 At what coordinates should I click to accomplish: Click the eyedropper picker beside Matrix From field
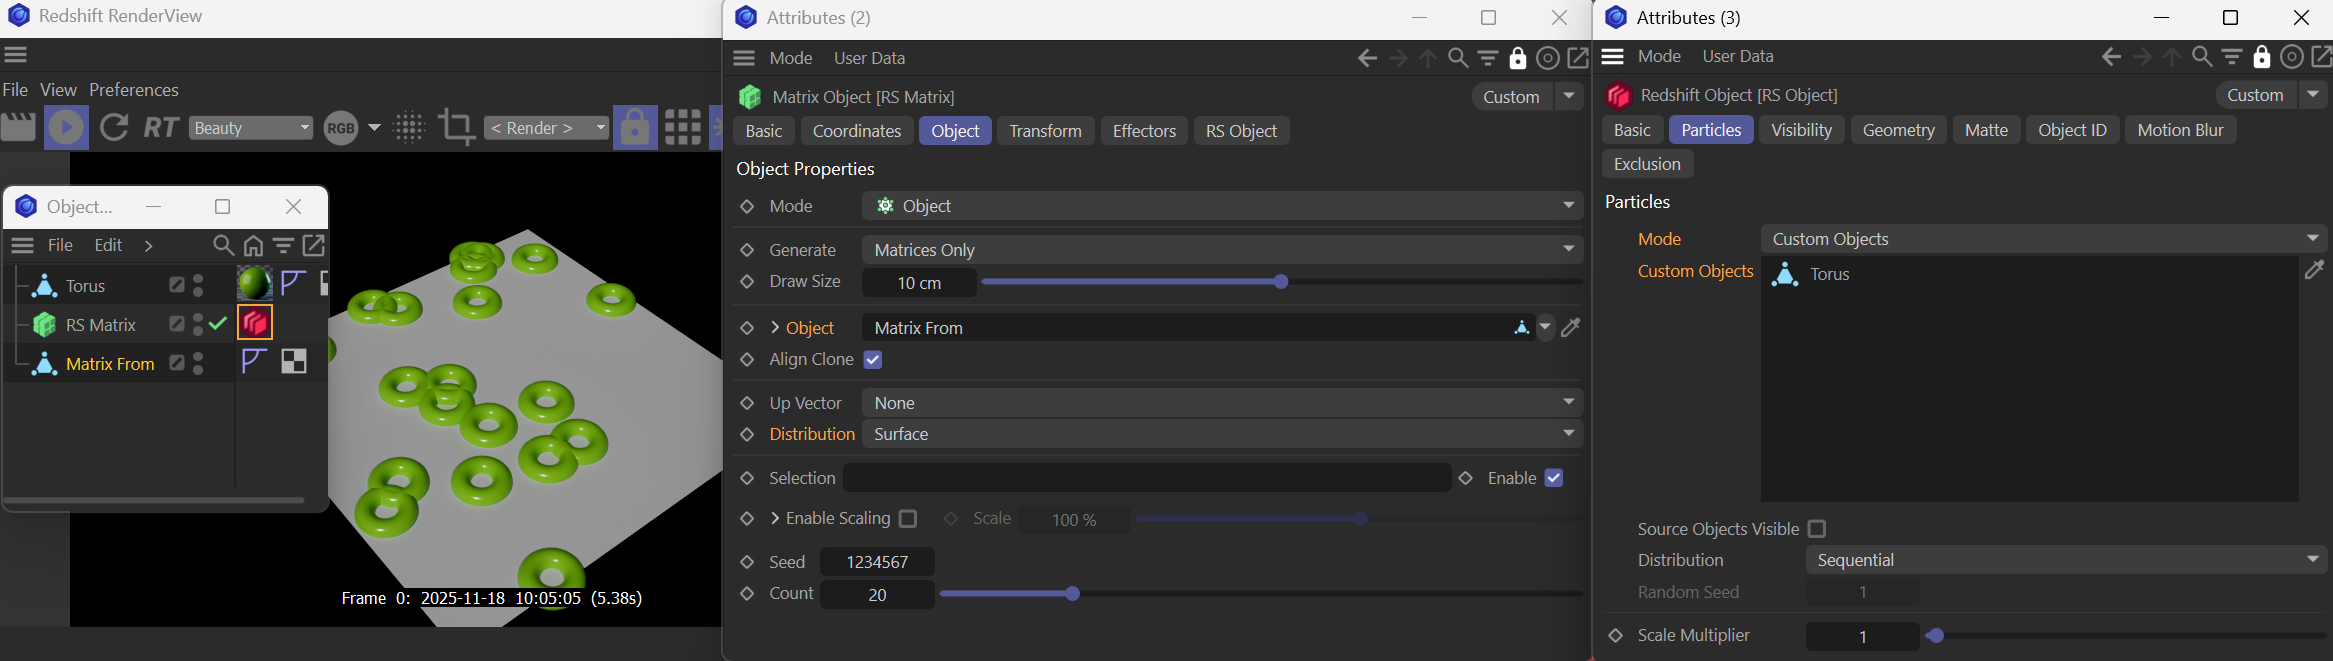coord(1571,328)
